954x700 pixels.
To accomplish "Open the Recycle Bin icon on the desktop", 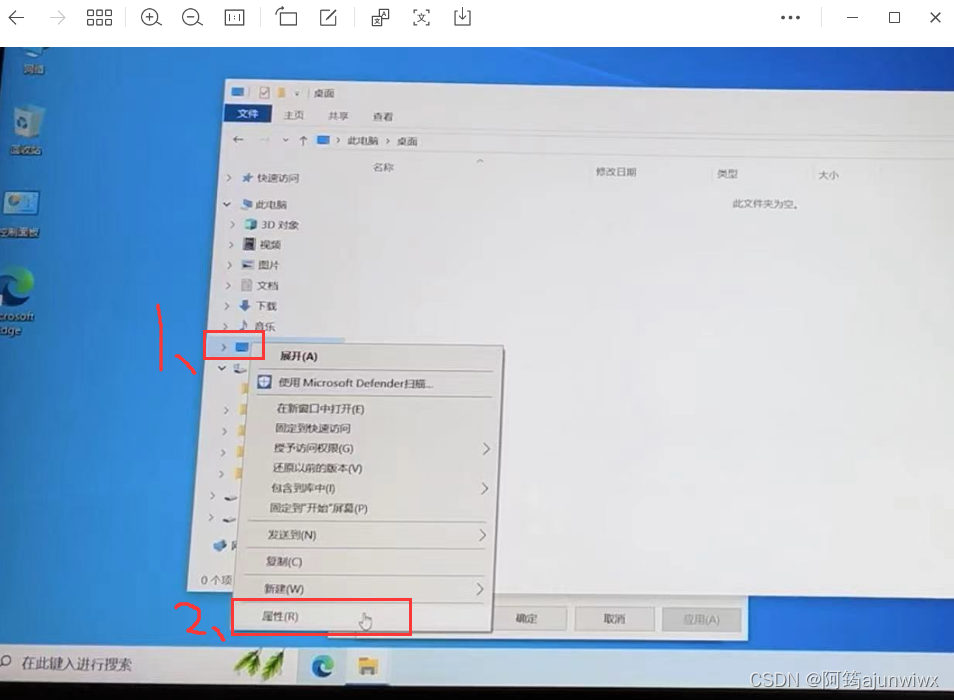I will [26, 130].
